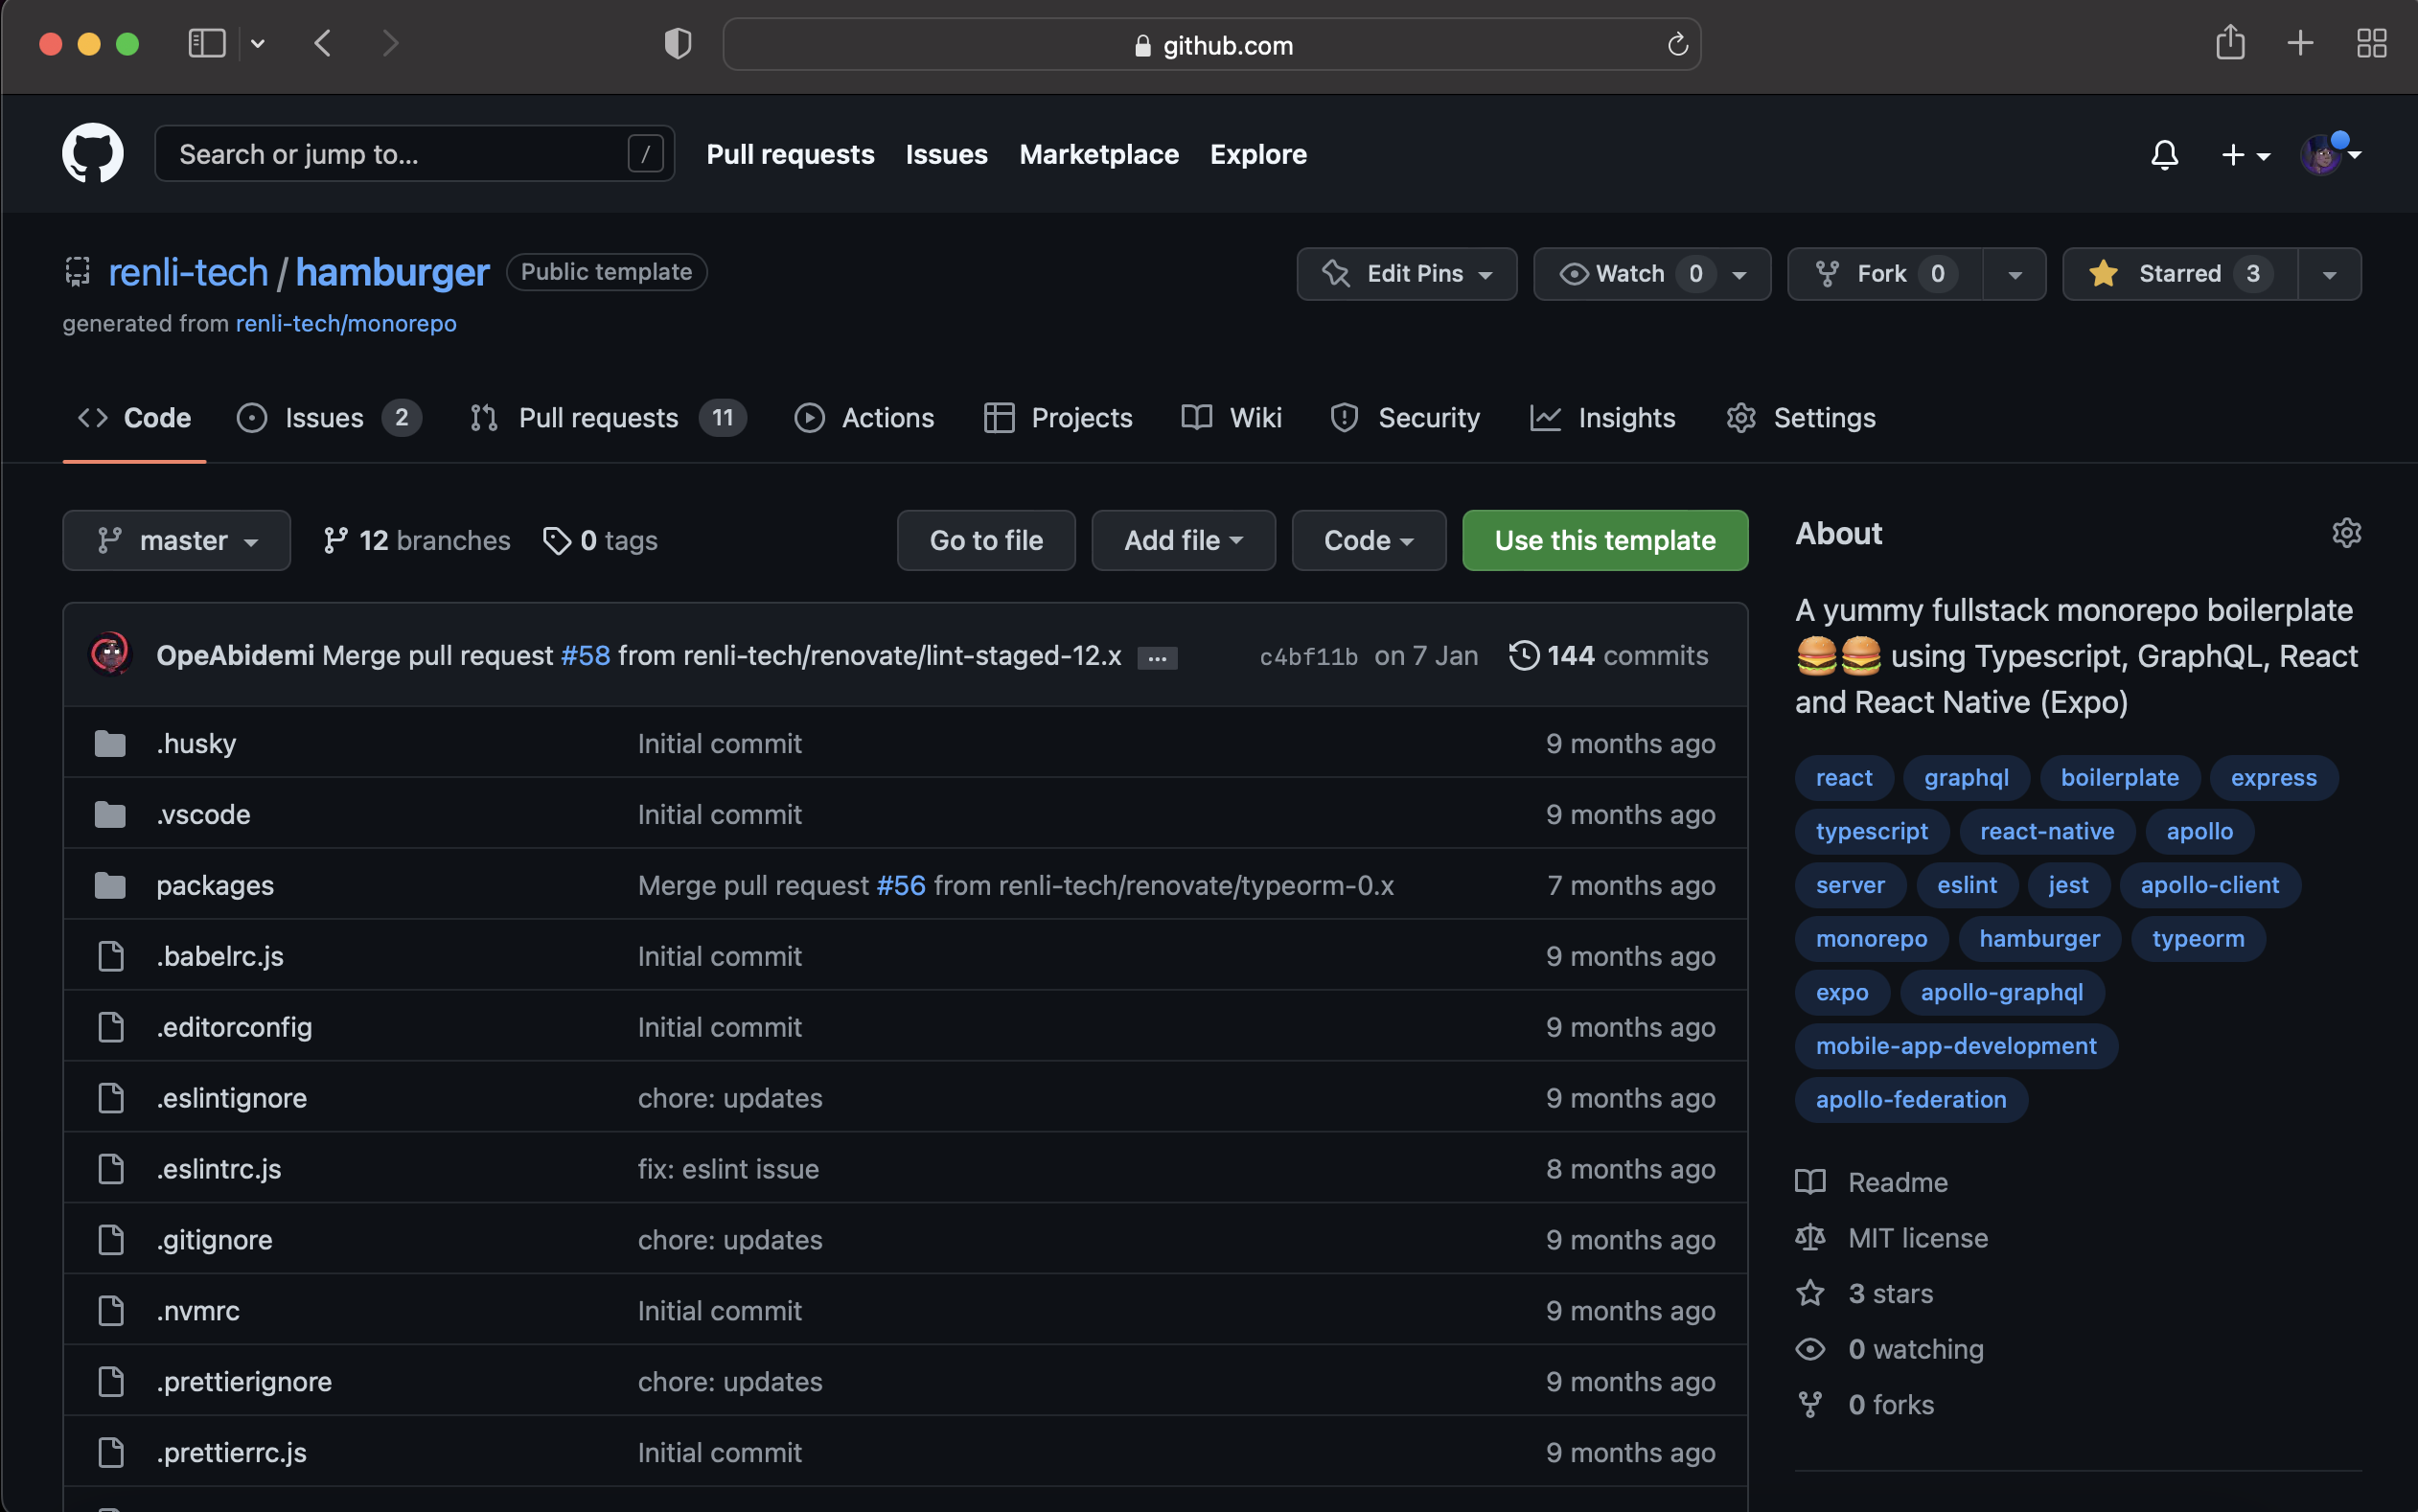Image resolution: width=2418 pixels, height=1512 pixels.
Task: Open Explore in top navigation
Action: 1258,154
